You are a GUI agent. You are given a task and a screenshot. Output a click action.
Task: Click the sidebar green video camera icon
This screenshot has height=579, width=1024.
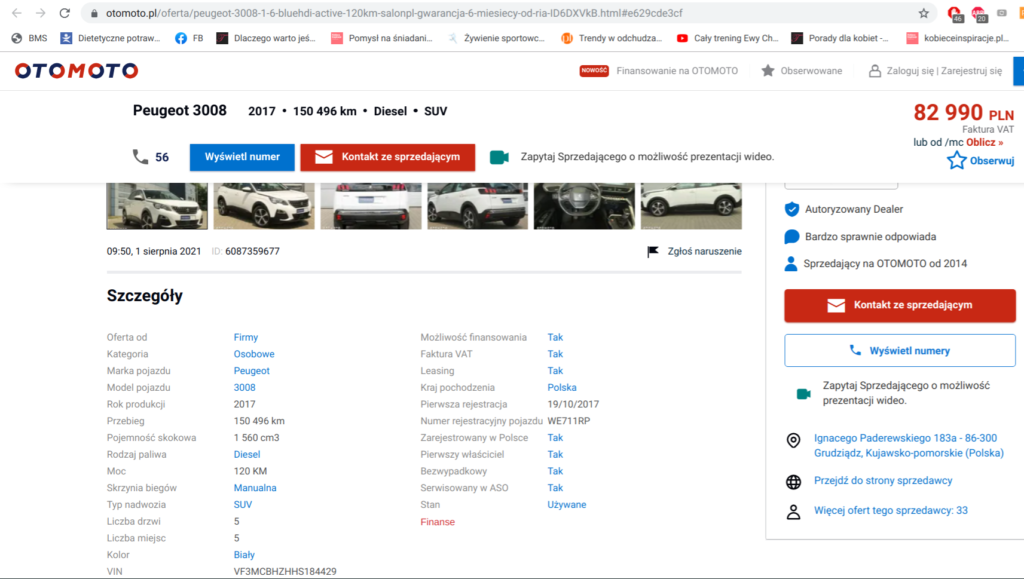click(x=804, y=394)
